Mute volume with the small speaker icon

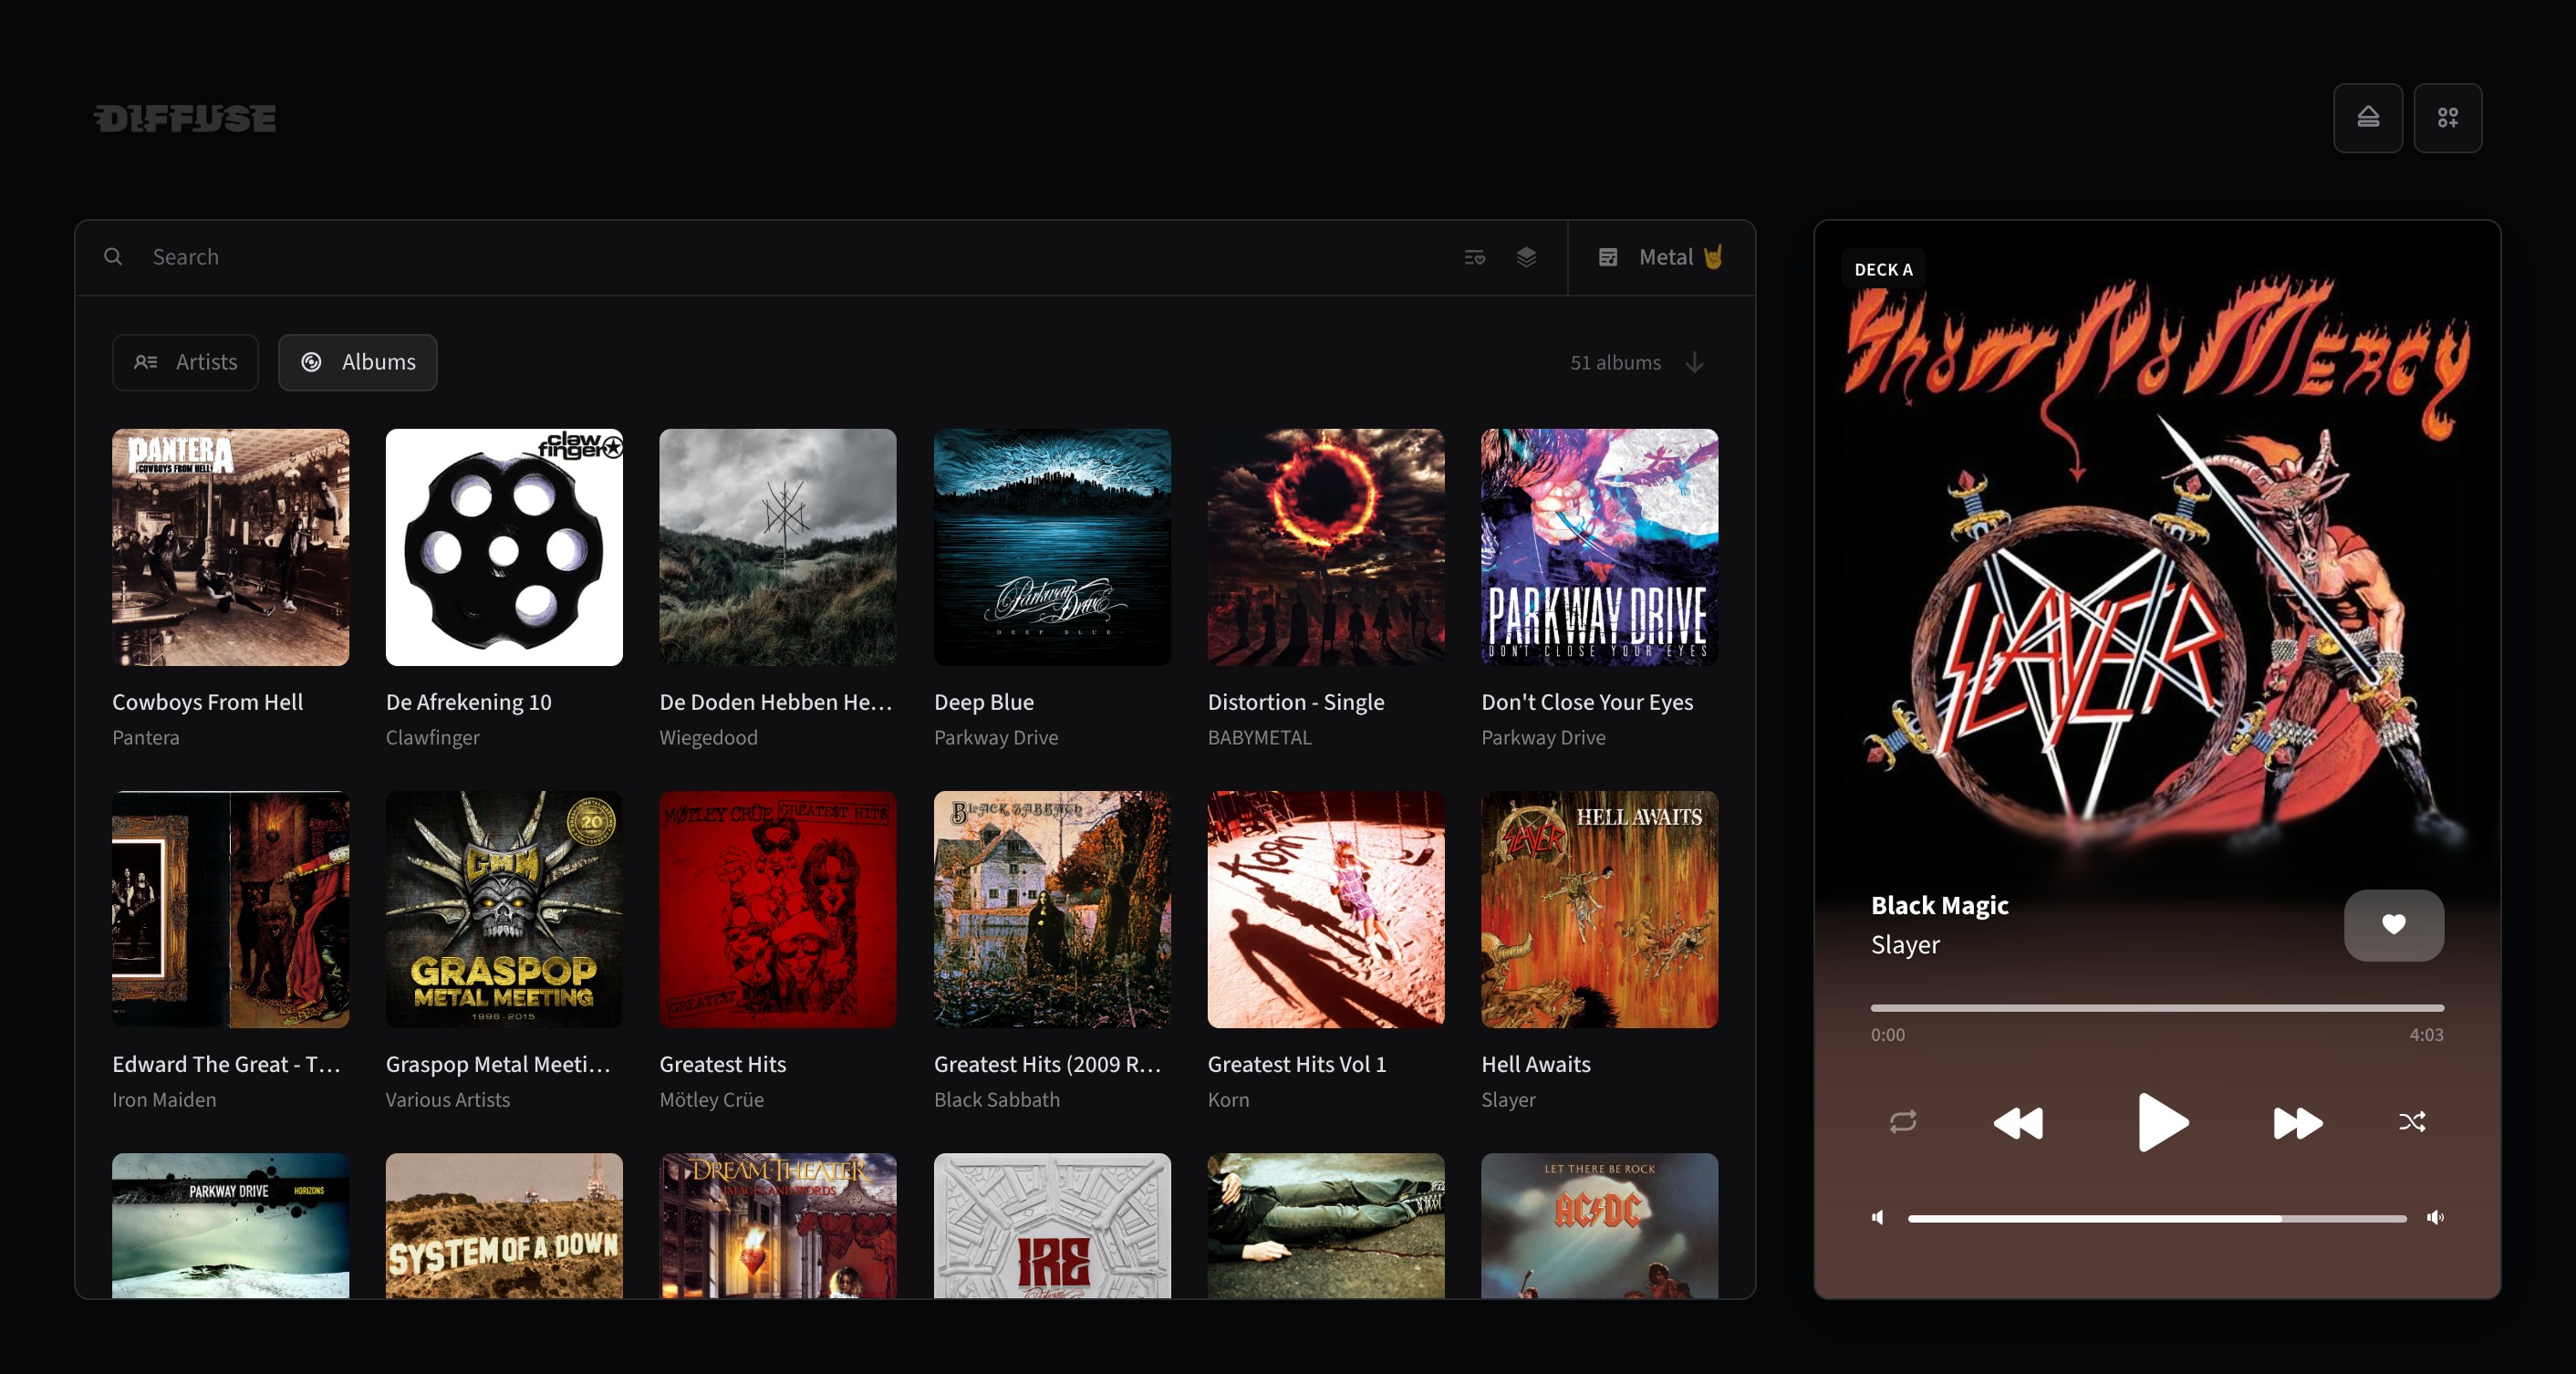[x=1878, y=1218]
